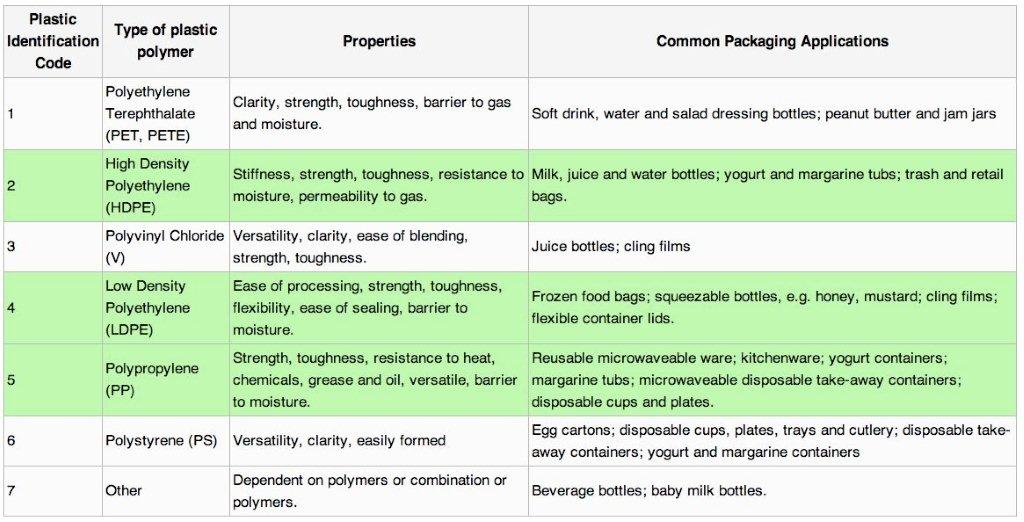Select the Polyethylene Terephthalate (PET, PETE) cell
Screen dimensions: 1024x522
150,113
